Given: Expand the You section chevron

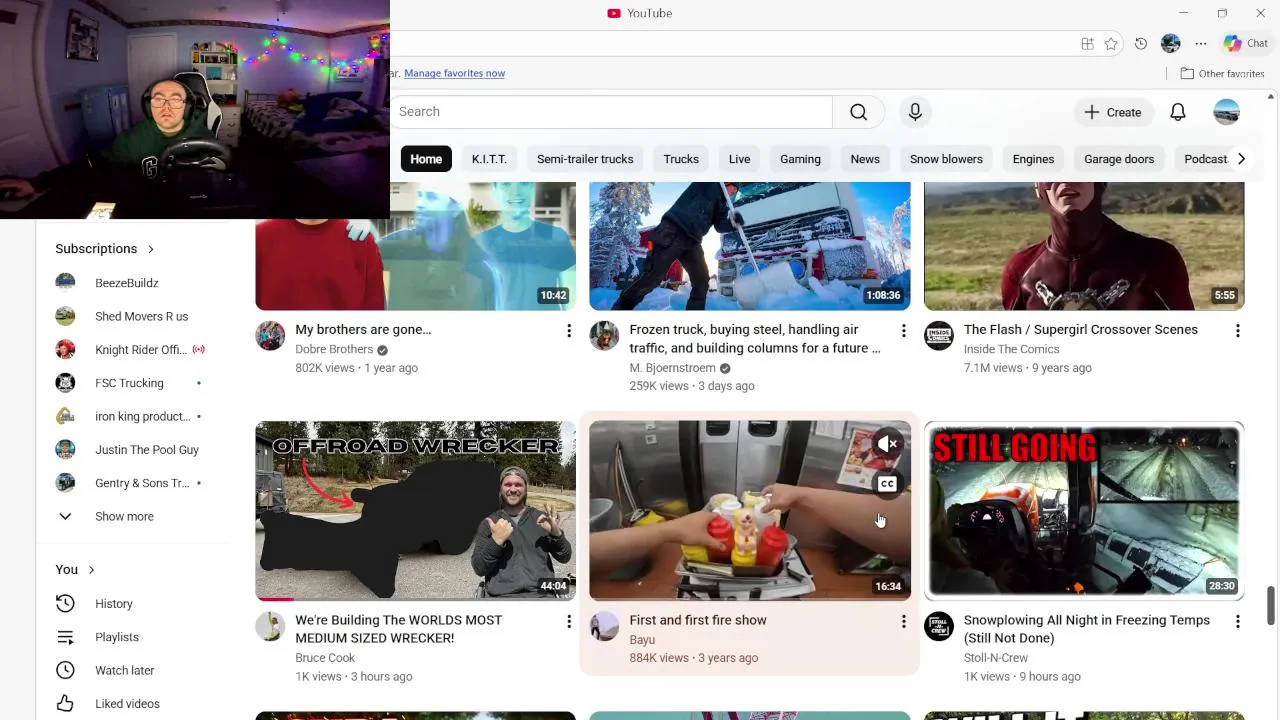Looking at the screenshot, I should (x=91, y=570).
